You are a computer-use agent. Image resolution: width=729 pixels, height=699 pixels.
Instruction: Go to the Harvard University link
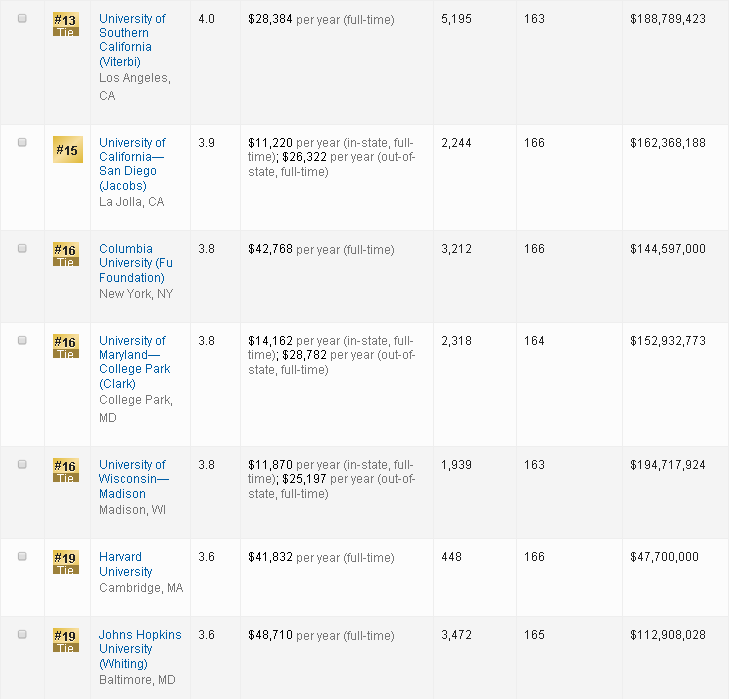(125, 564)
